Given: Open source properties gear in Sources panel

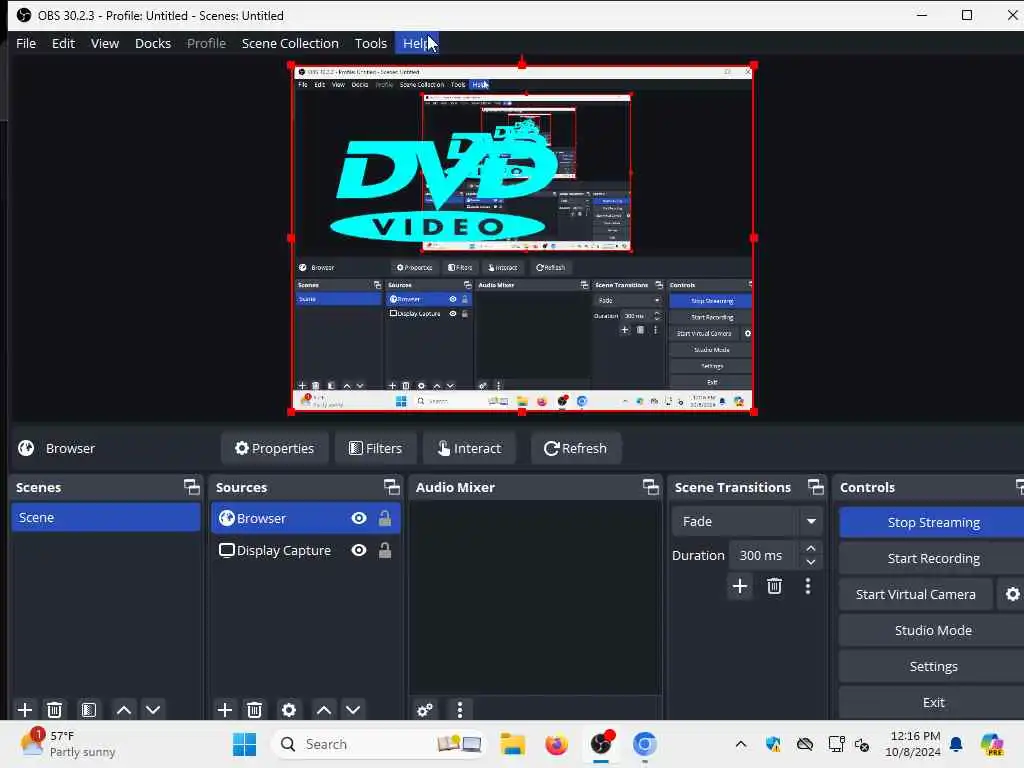Looking at the screenshot, I should [289, 709].
